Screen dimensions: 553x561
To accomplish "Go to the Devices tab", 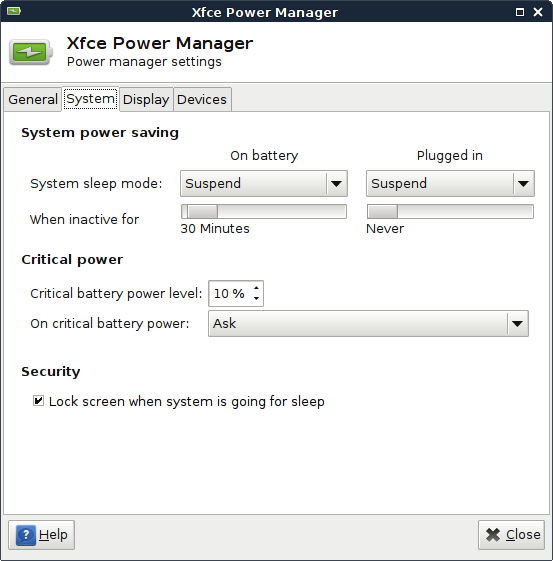I will pos(202,99).
